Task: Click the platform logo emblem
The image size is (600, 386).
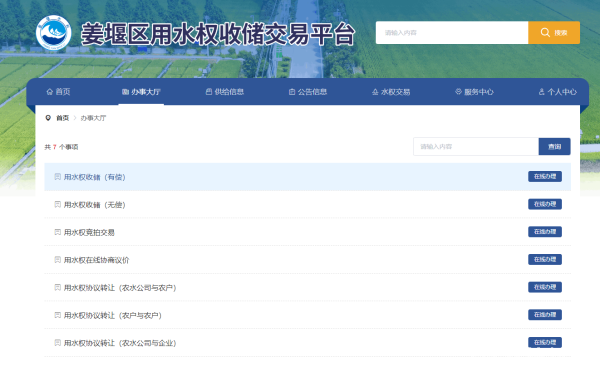Action: click(54, 33)
